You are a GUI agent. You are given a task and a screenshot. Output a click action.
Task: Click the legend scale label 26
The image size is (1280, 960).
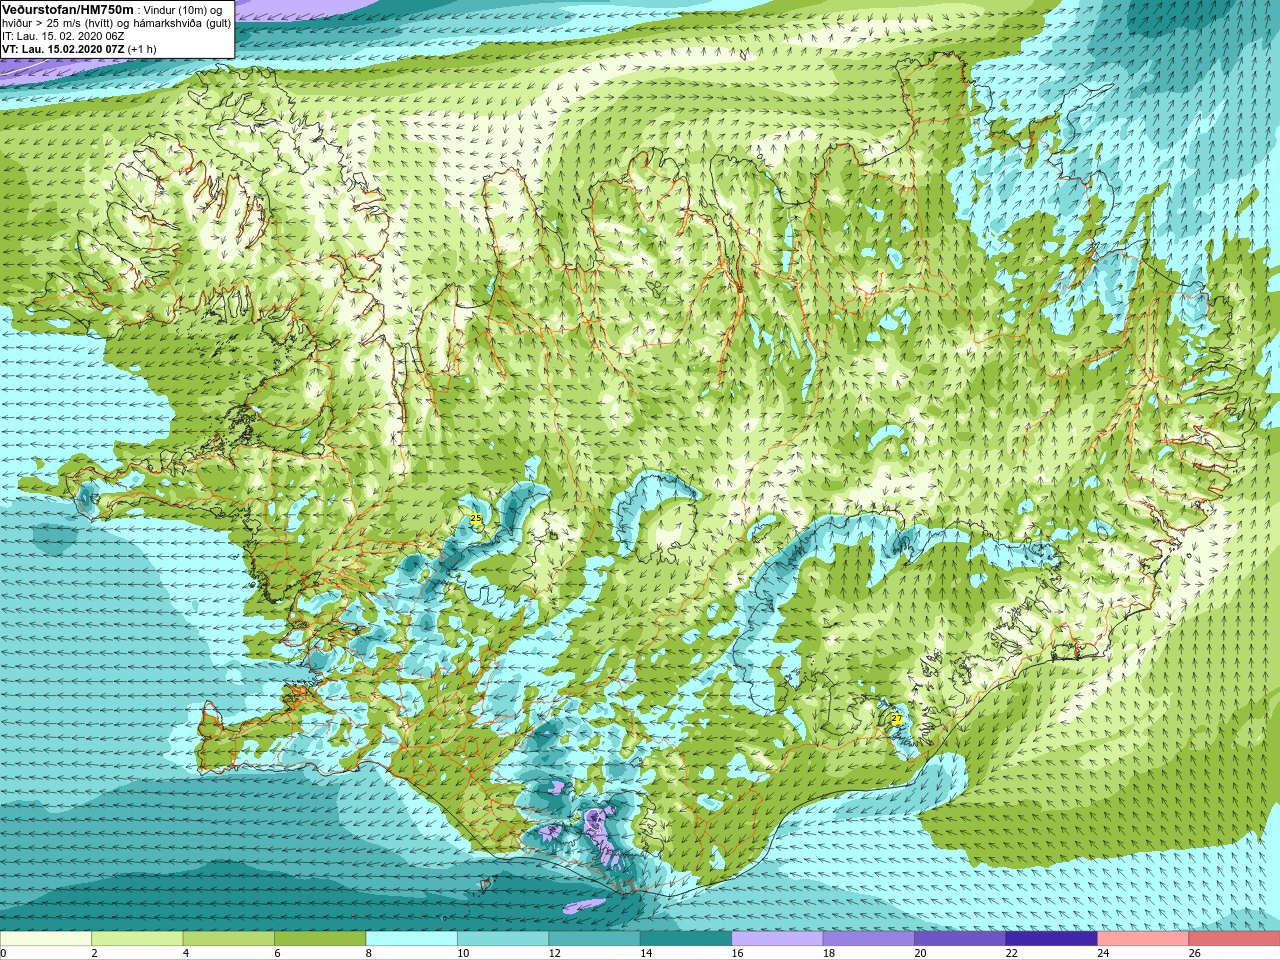[1195, 953]
